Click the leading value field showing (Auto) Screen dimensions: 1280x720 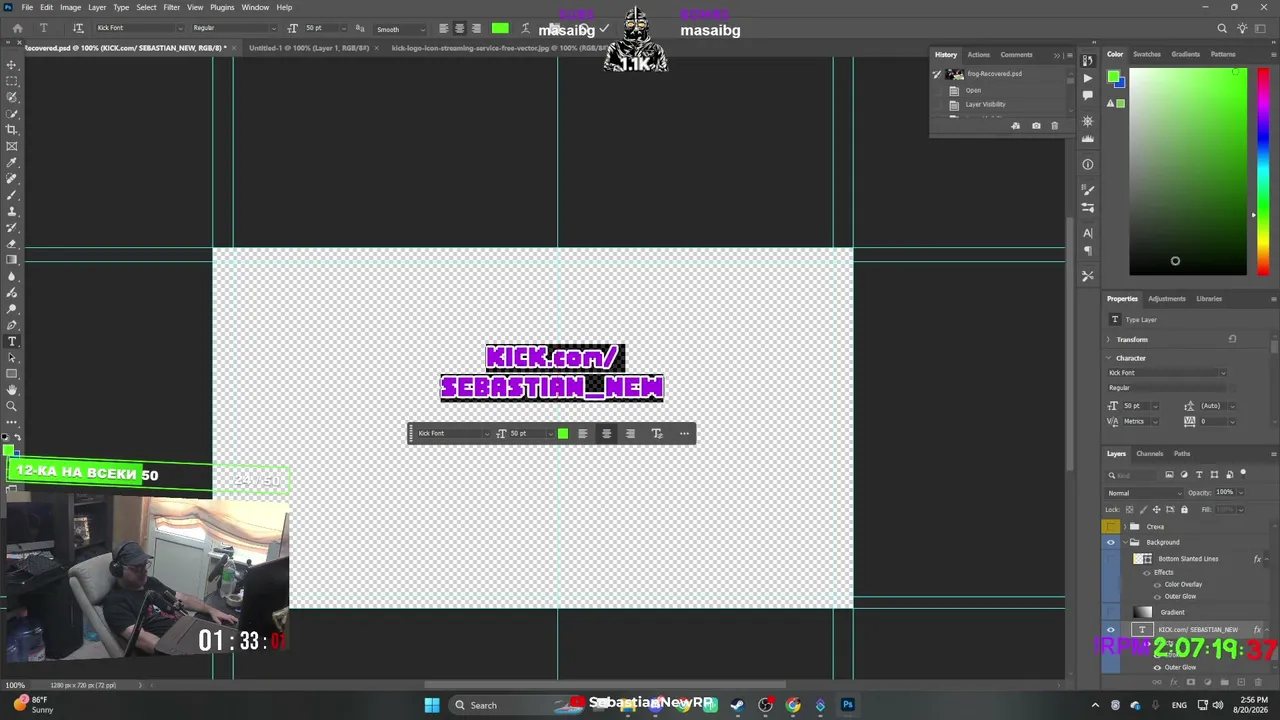(x=1211, y=406)
